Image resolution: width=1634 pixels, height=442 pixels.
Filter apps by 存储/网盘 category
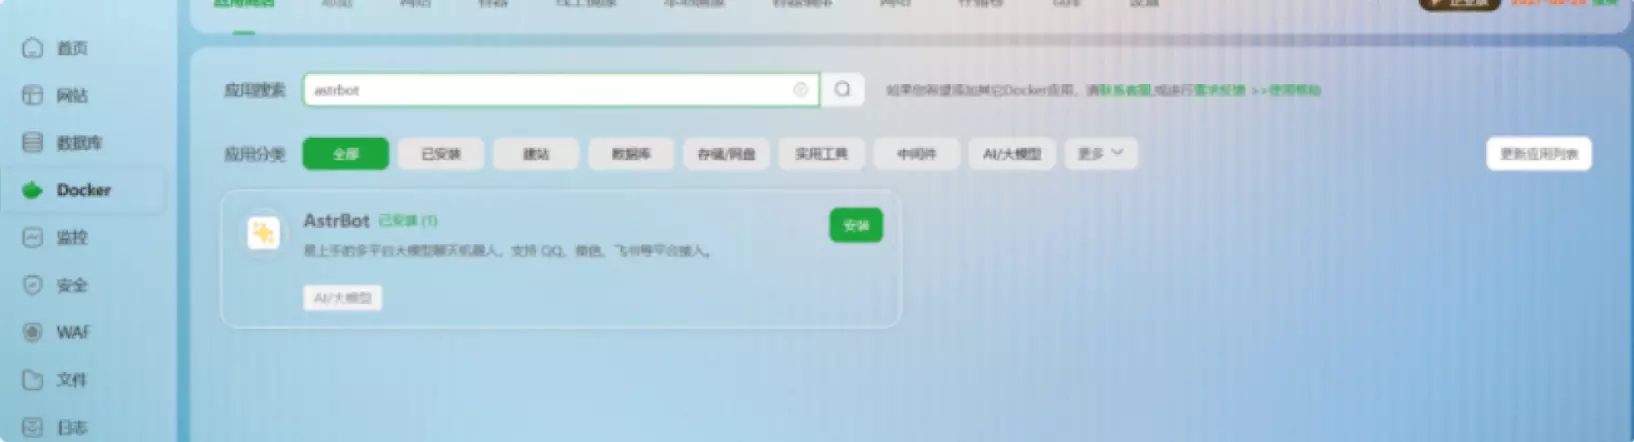(726, 154)
